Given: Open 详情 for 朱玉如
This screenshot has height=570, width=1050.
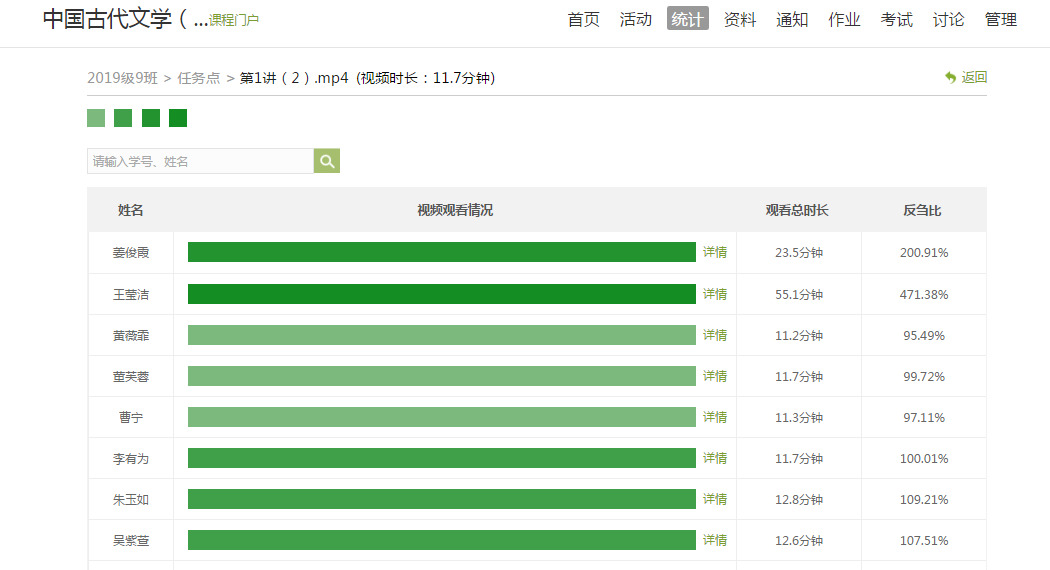Looking at the screenshot, I should (x=715, y=499).
